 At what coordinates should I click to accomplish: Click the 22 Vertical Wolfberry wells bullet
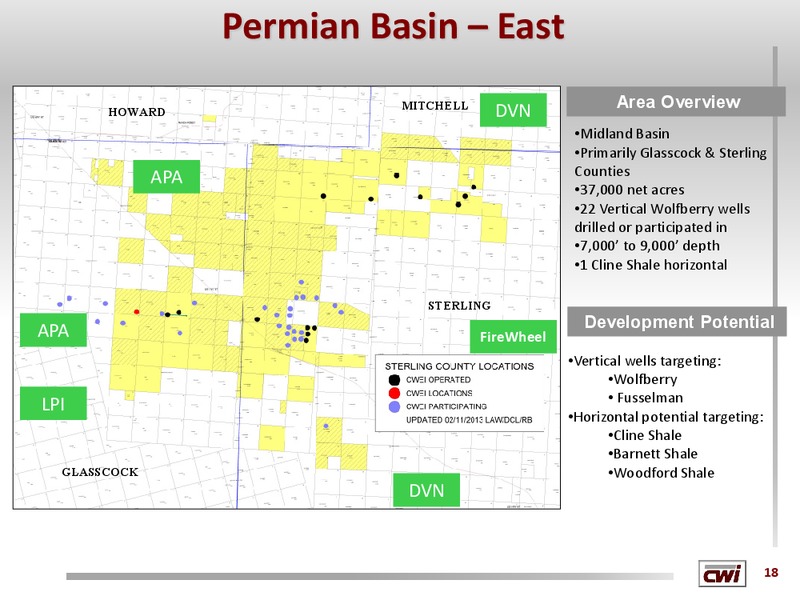coord(662,218)
